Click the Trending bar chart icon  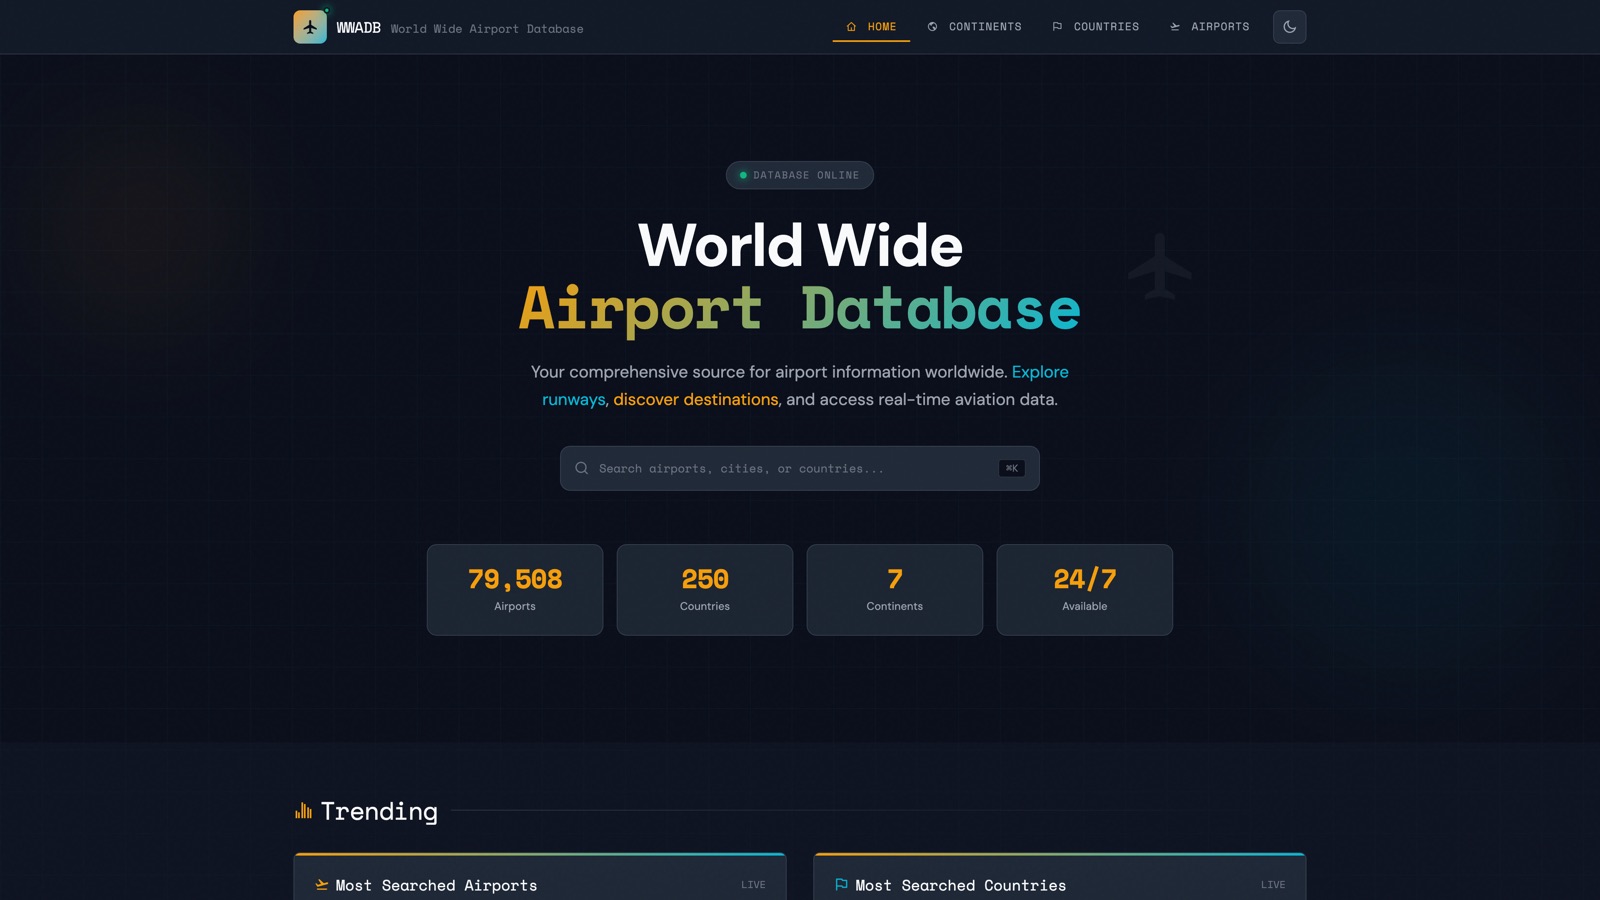coord(303,811)
